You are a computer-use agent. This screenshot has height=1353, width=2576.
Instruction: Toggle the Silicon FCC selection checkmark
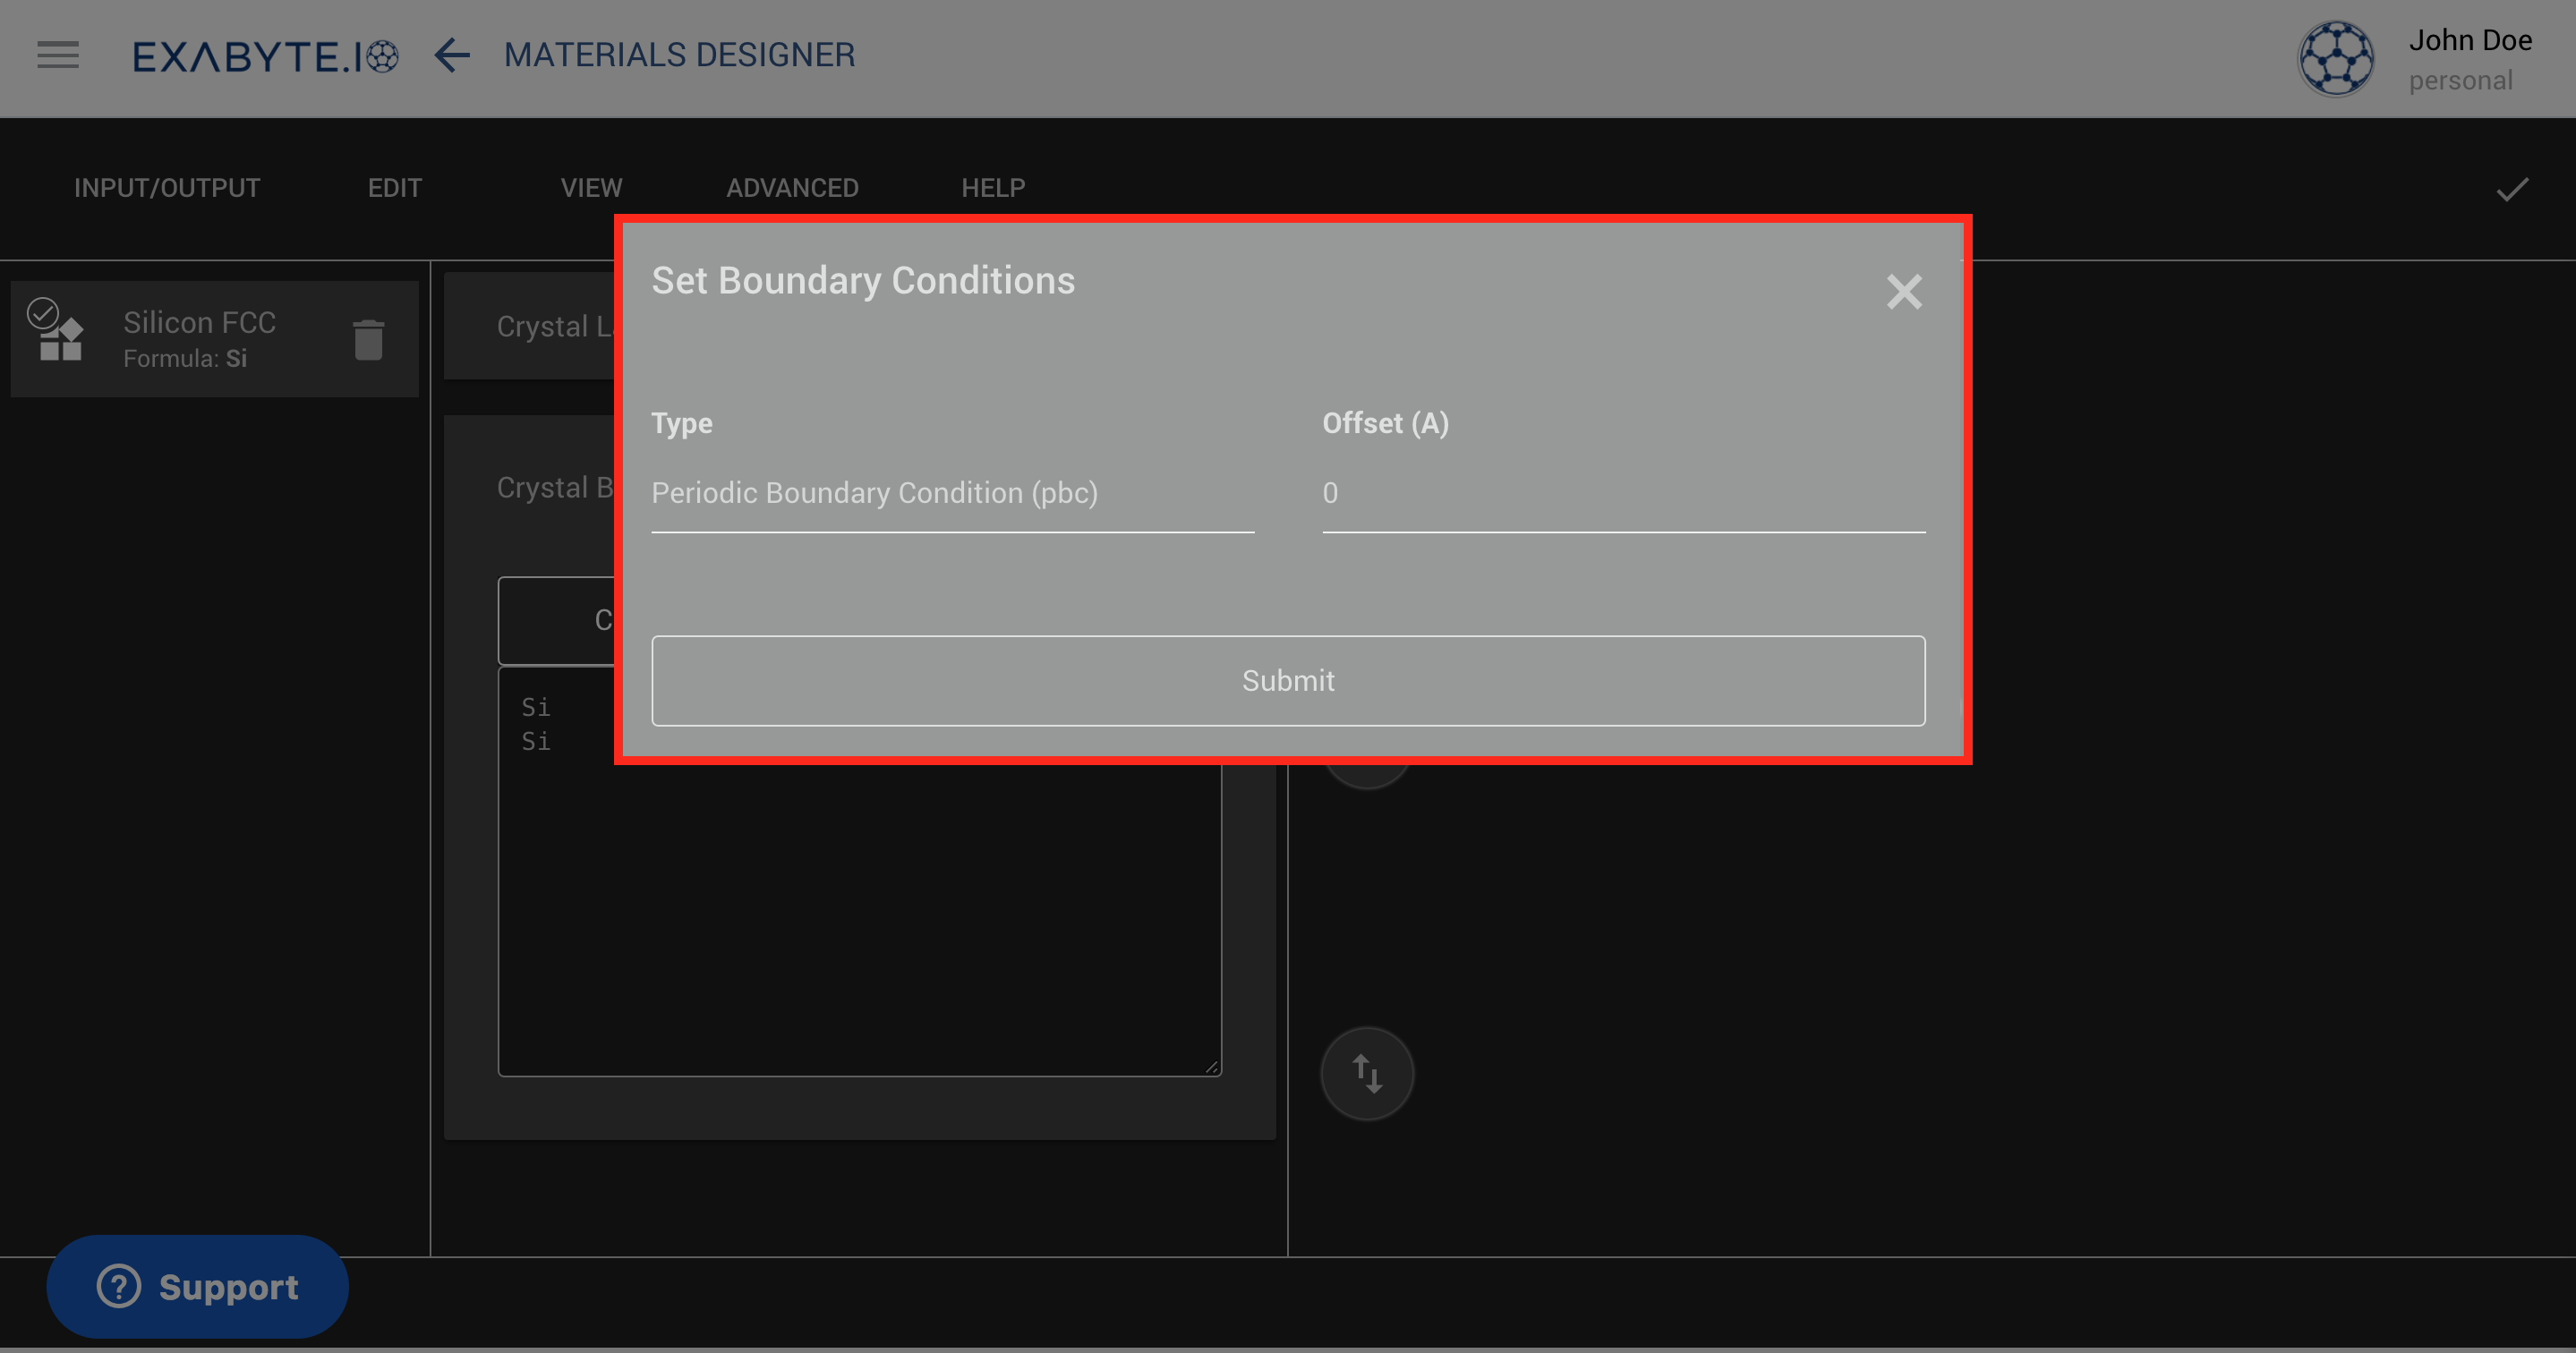pos(41,313)
